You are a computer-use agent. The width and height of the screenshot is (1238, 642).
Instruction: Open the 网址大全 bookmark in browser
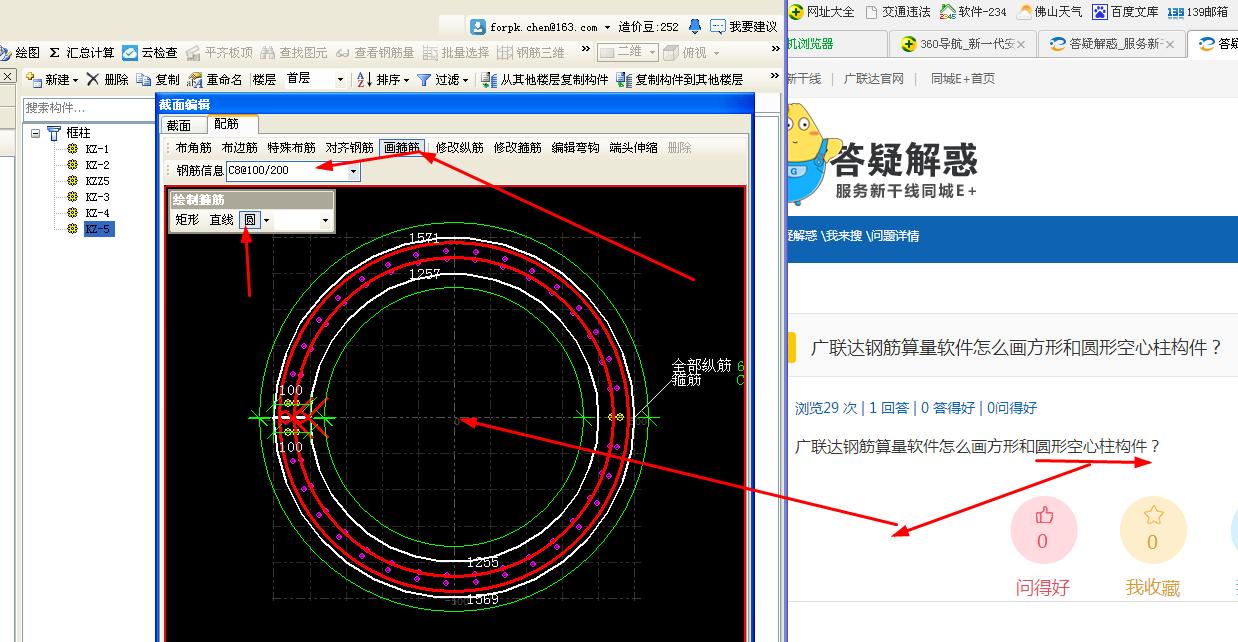(x=822, y=12)
